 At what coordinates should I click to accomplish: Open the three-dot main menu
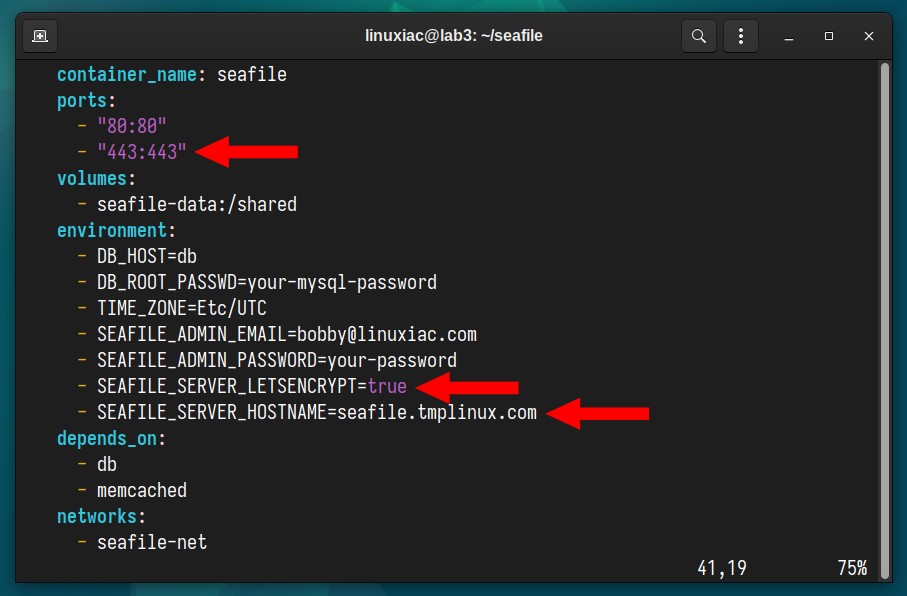coord(740,36)
